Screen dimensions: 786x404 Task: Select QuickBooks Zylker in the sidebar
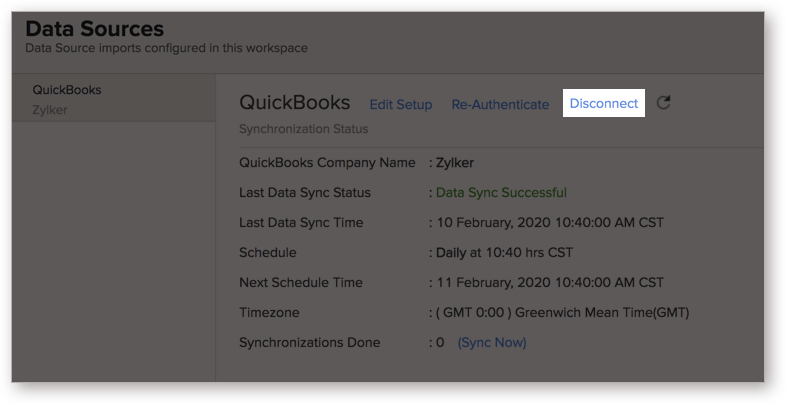pyautogui.click(x=114, y=99)
